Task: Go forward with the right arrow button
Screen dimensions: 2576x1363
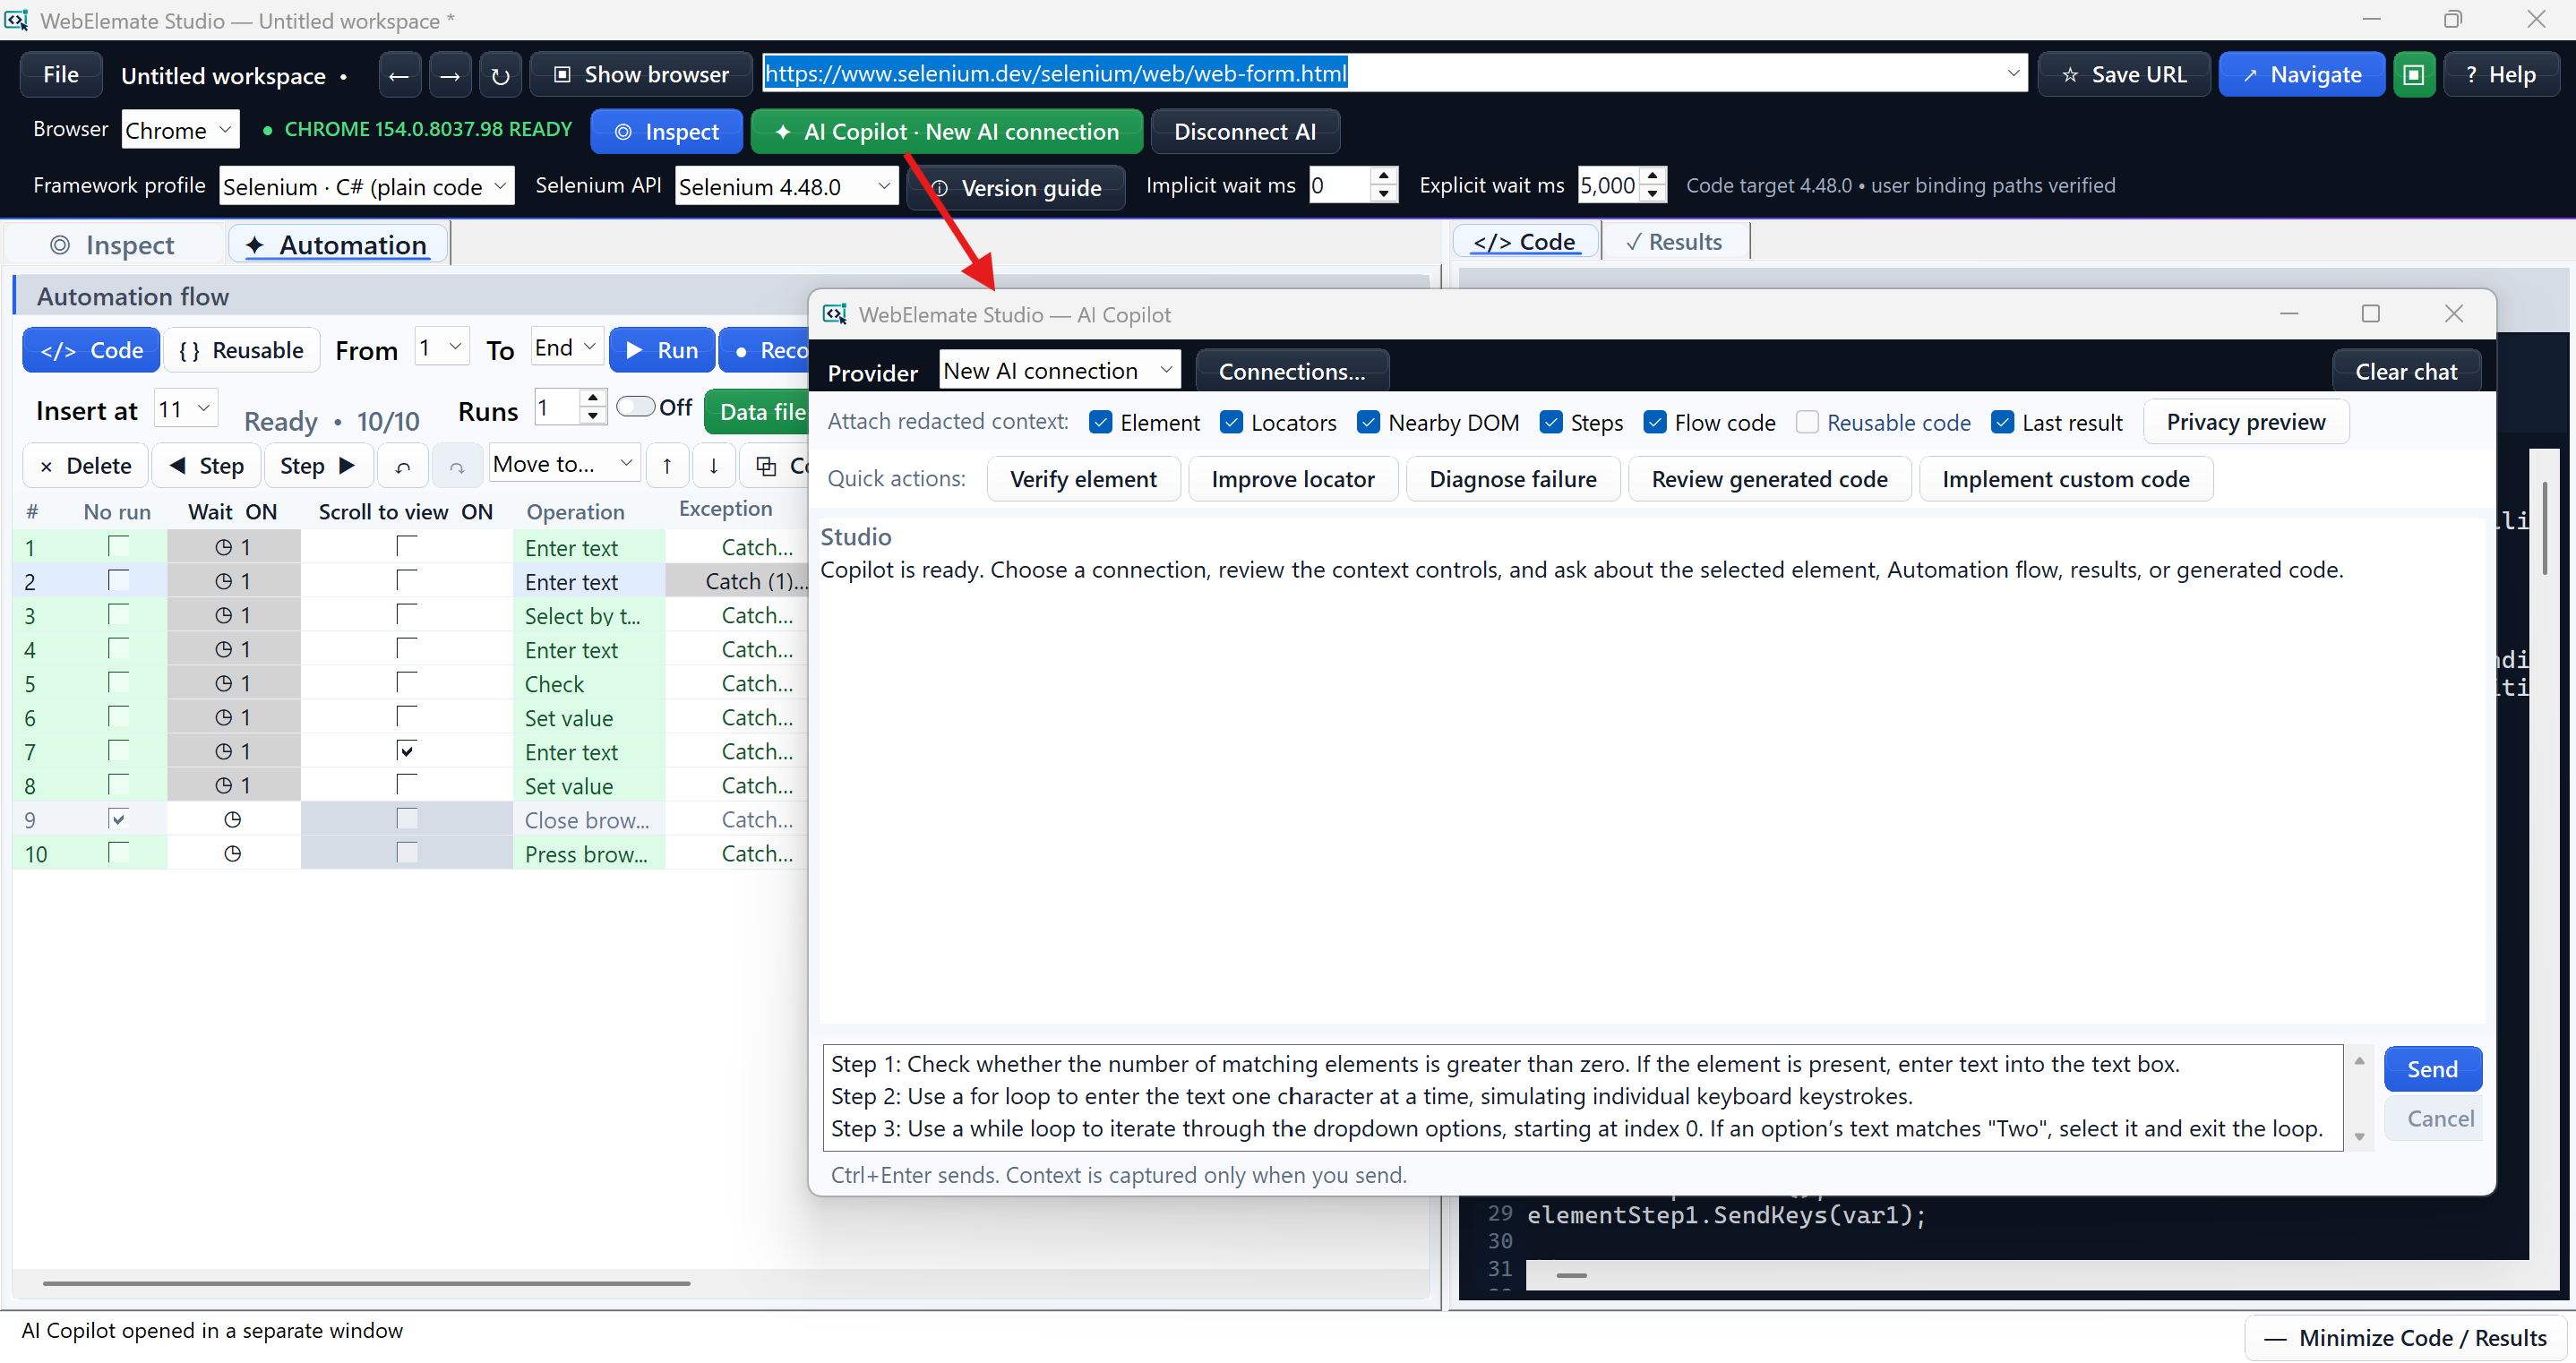Action: coord(450,75)
